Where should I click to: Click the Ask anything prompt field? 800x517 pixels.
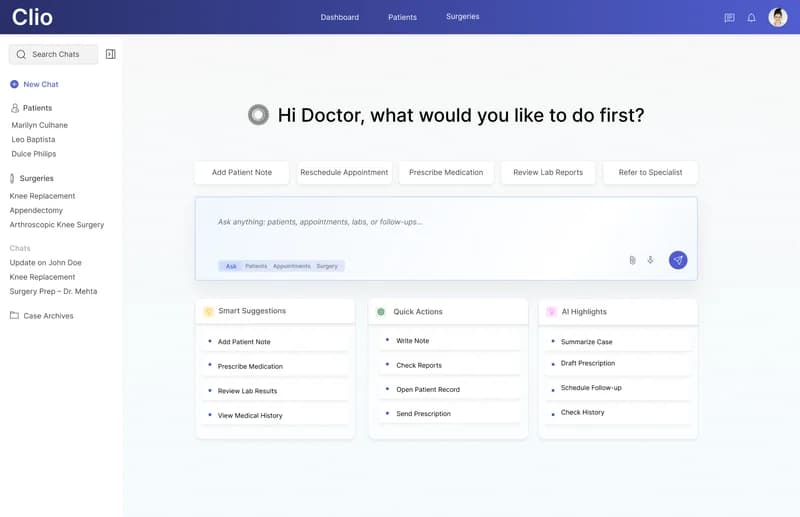pyautogui.click(x=446, y=238)
